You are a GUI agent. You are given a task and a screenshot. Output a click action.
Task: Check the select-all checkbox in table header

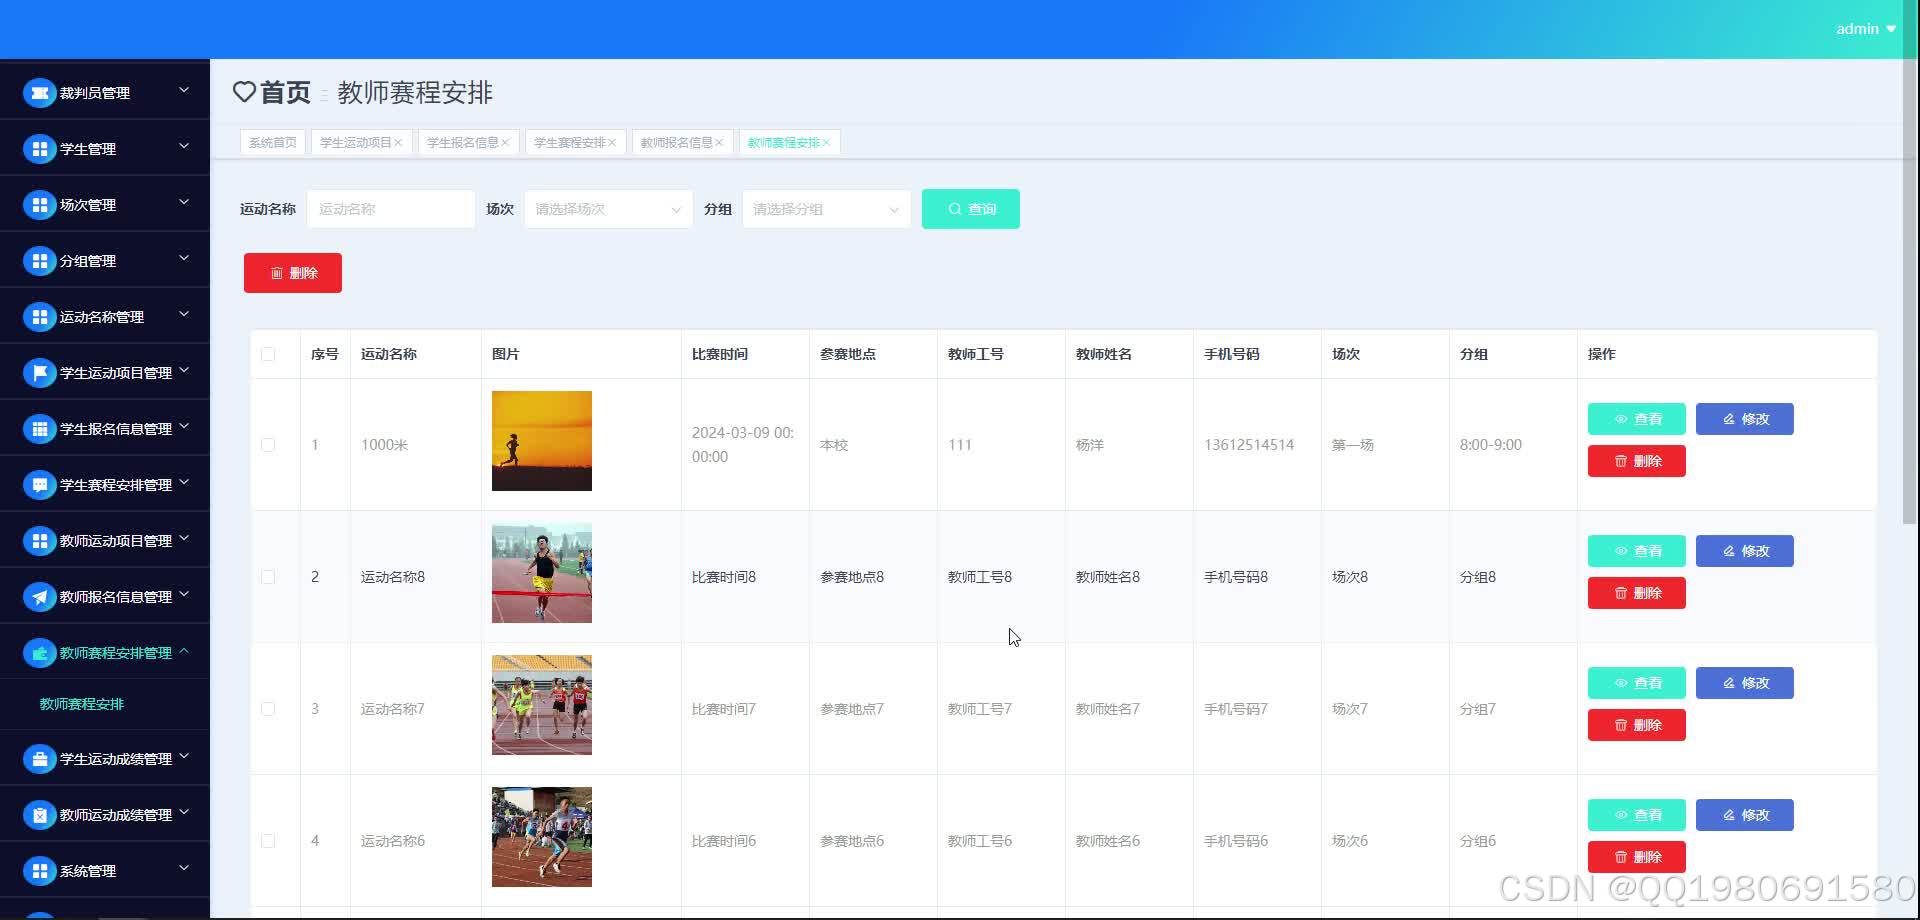(267, 354)
